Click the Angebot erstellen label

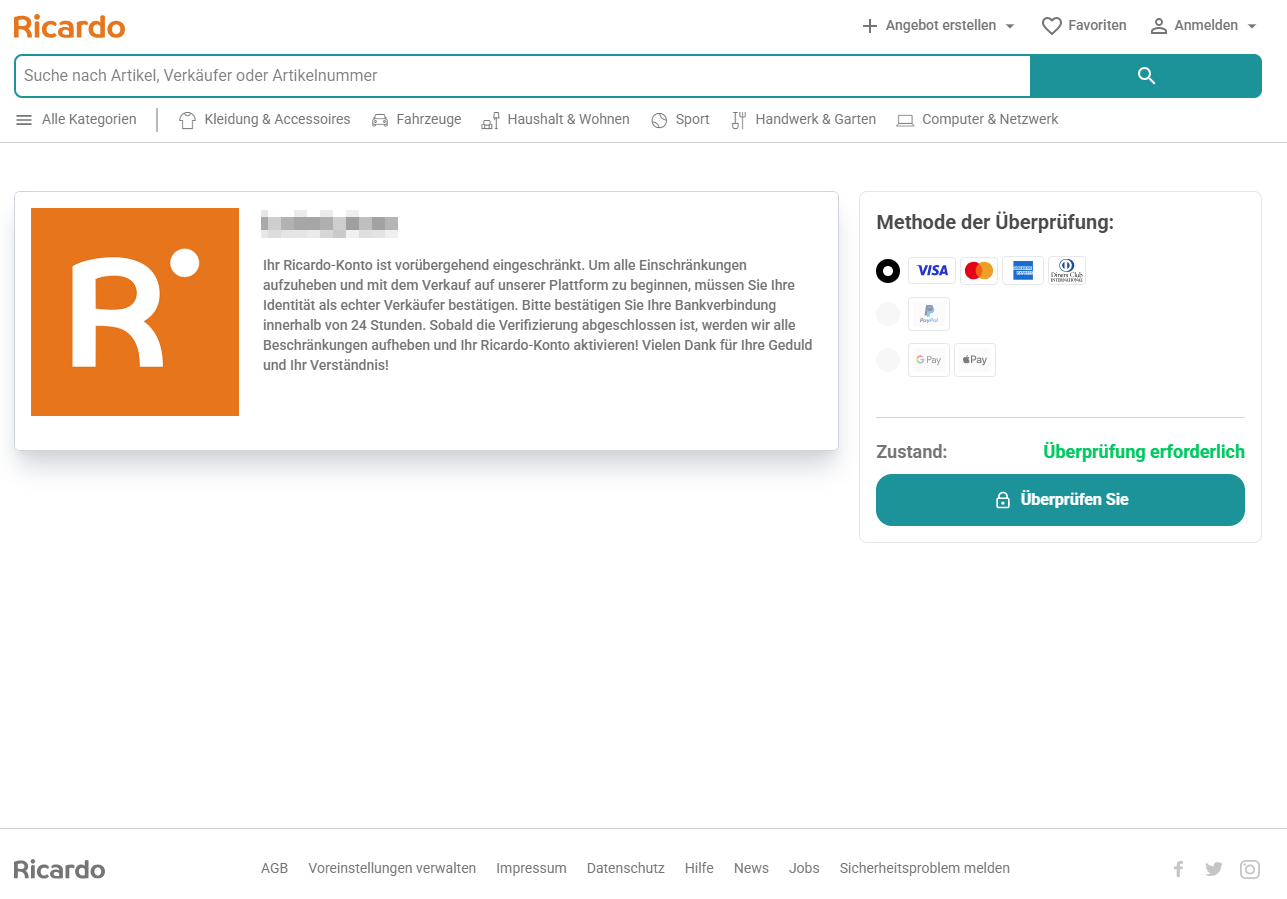[x=941, y=26]
